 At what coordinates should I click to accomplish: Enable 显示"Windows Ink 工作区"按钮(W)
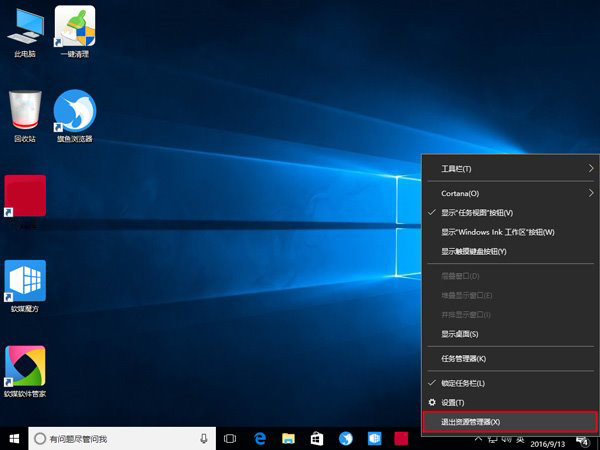coord(510,232)
